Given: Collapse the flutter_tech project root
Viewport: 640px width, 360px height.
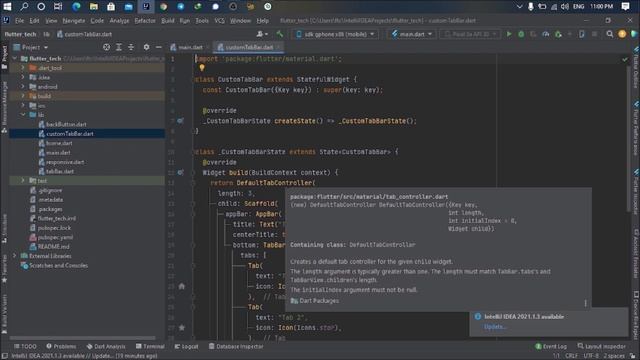Looking at the screenshot, I should tap(15, 58).
